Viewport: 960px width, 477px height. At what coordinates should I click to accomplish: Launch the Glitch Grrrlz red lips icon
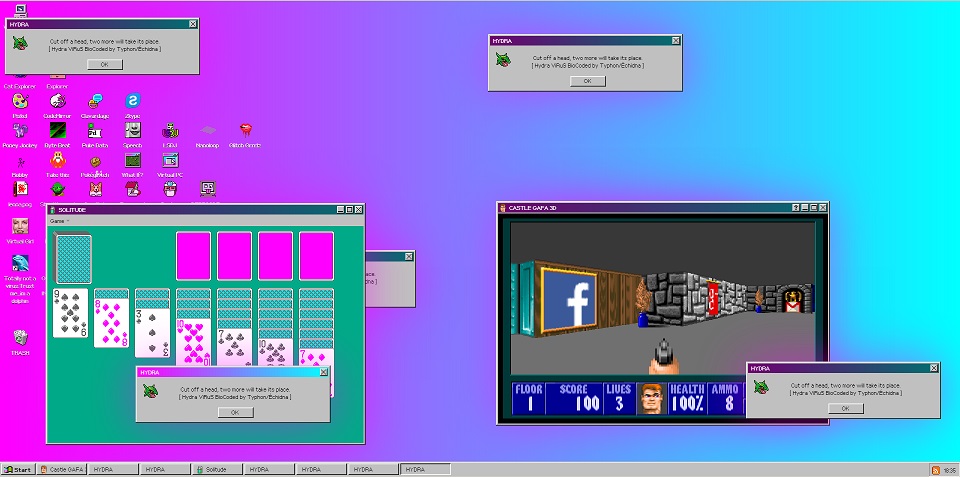coord(246,130)
